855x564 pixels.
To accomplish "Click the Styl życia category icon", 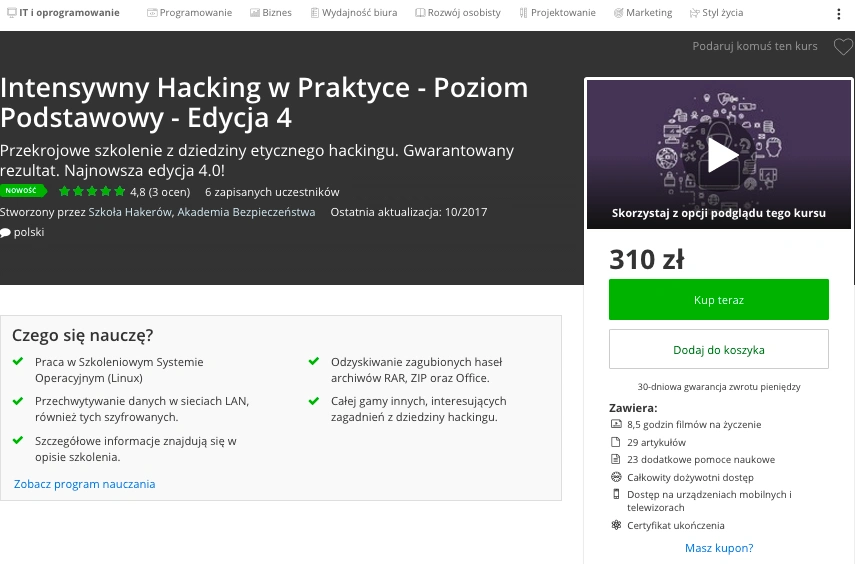I will (x=694, y=13).
